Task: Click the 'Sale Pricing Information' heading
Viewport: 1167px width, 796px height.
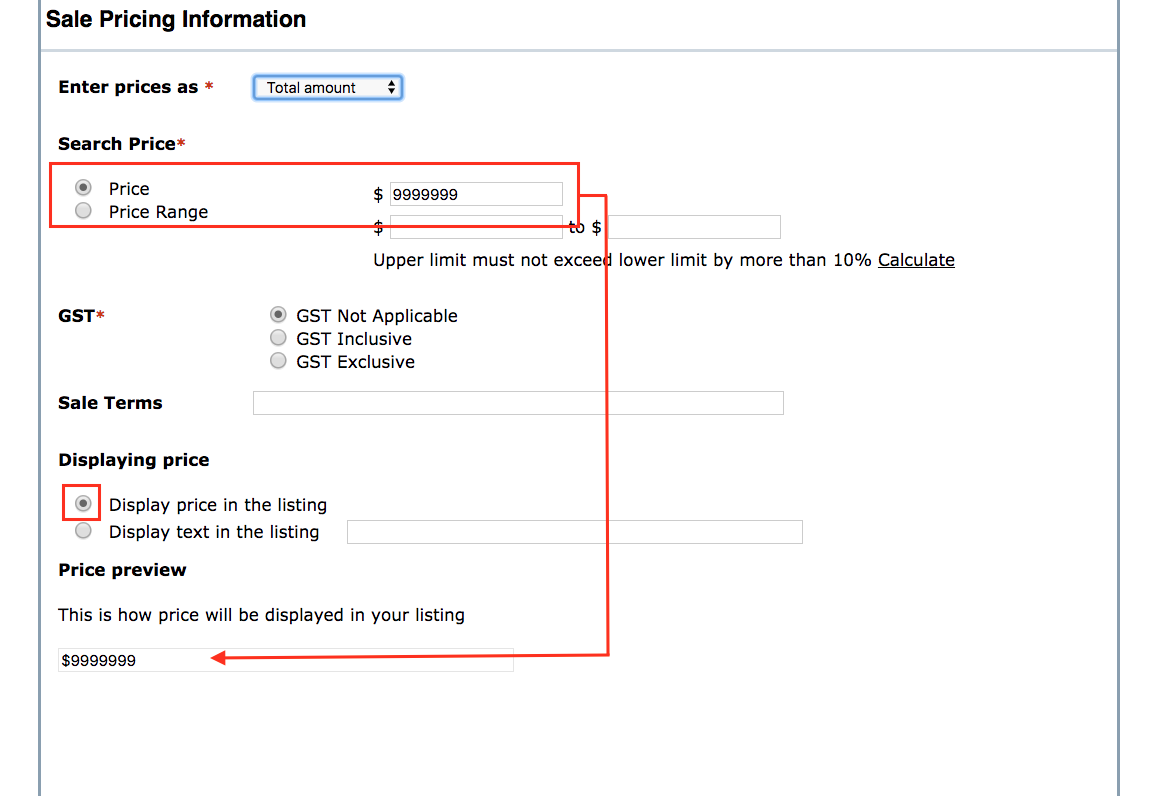Action: coord(176,19)
